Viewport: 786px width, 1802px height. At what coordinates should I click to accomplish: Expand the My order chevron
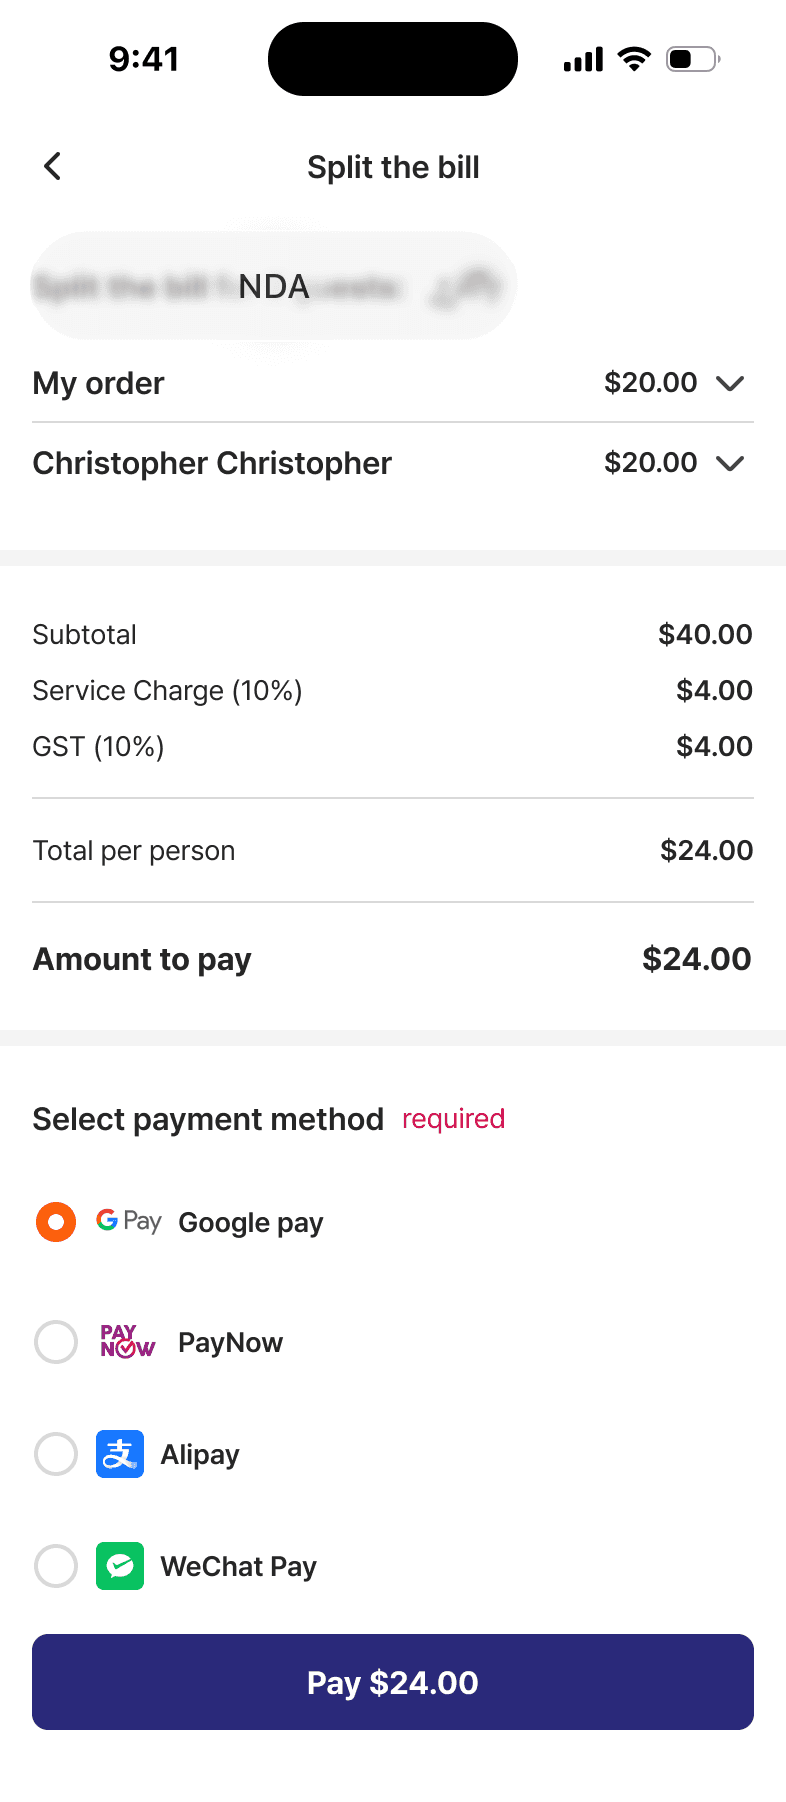[731, 383]
